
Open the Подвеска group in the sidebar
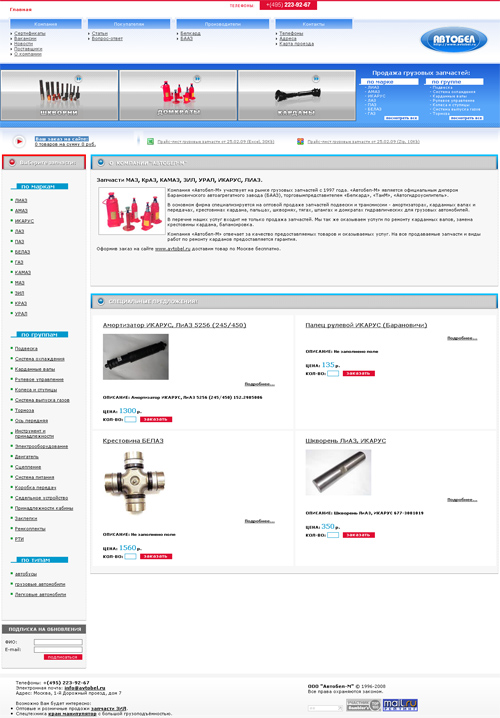click(26, 348)
